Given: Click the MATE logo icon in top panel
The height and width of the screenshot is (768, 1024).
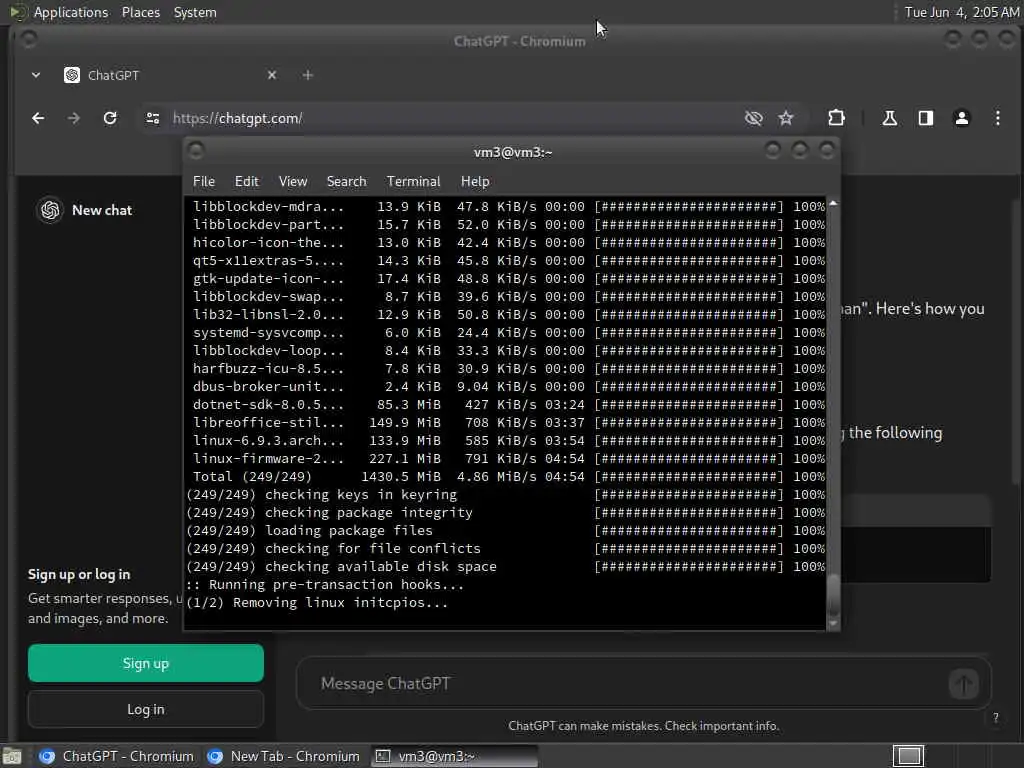Looking at the screenshot, I should pyautogui.click(x=16, y=12).
